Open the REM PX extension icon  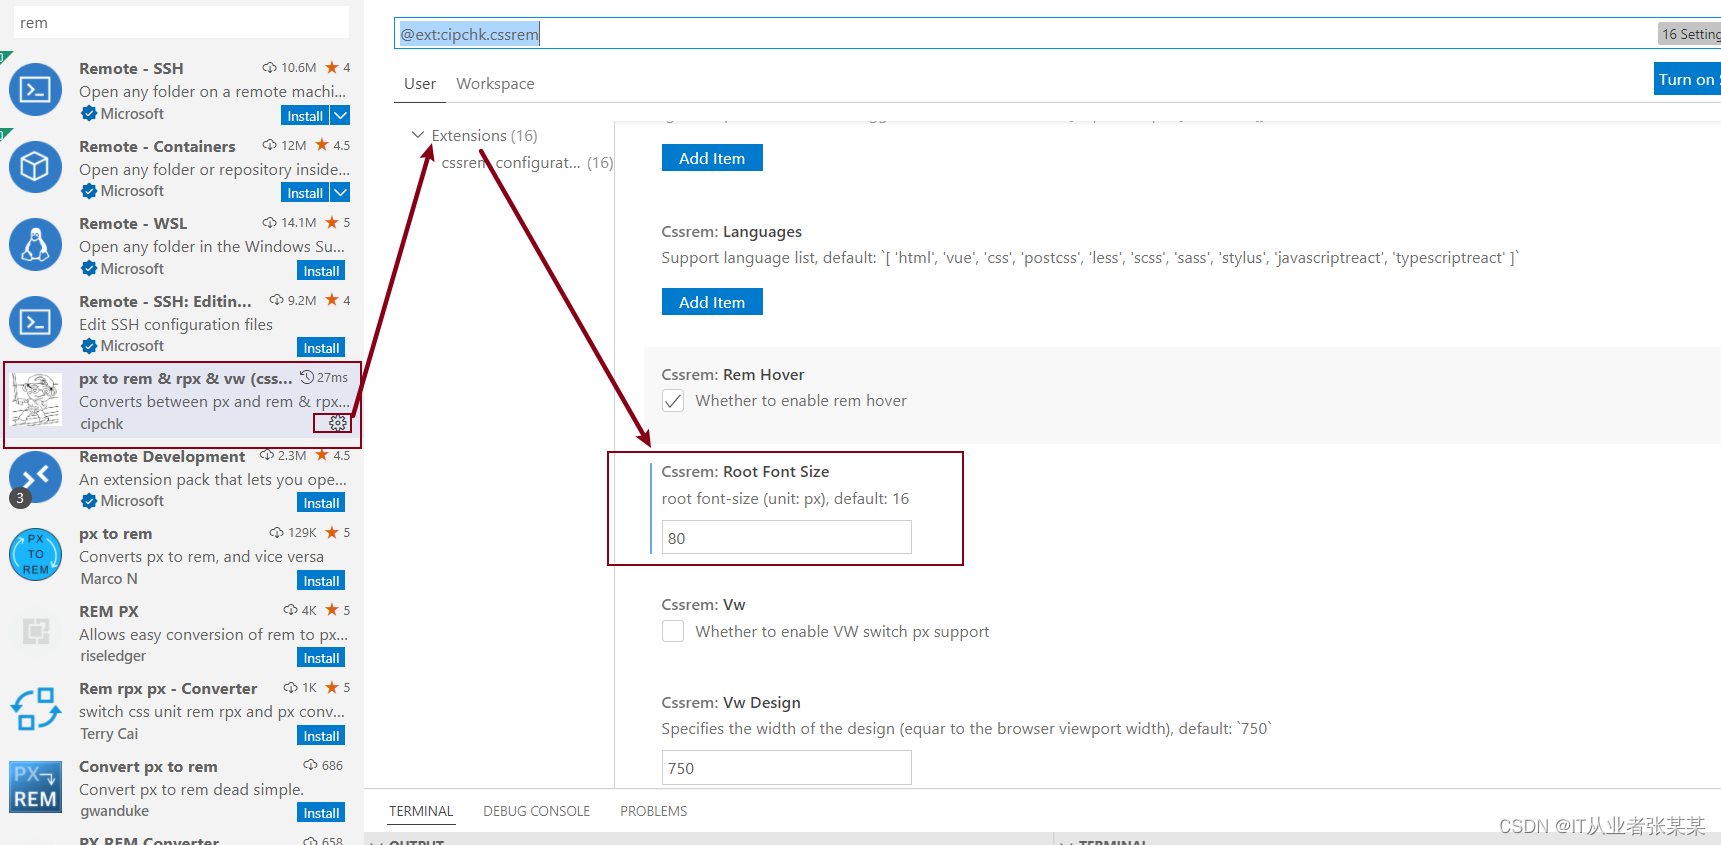(x=35, y=631)
